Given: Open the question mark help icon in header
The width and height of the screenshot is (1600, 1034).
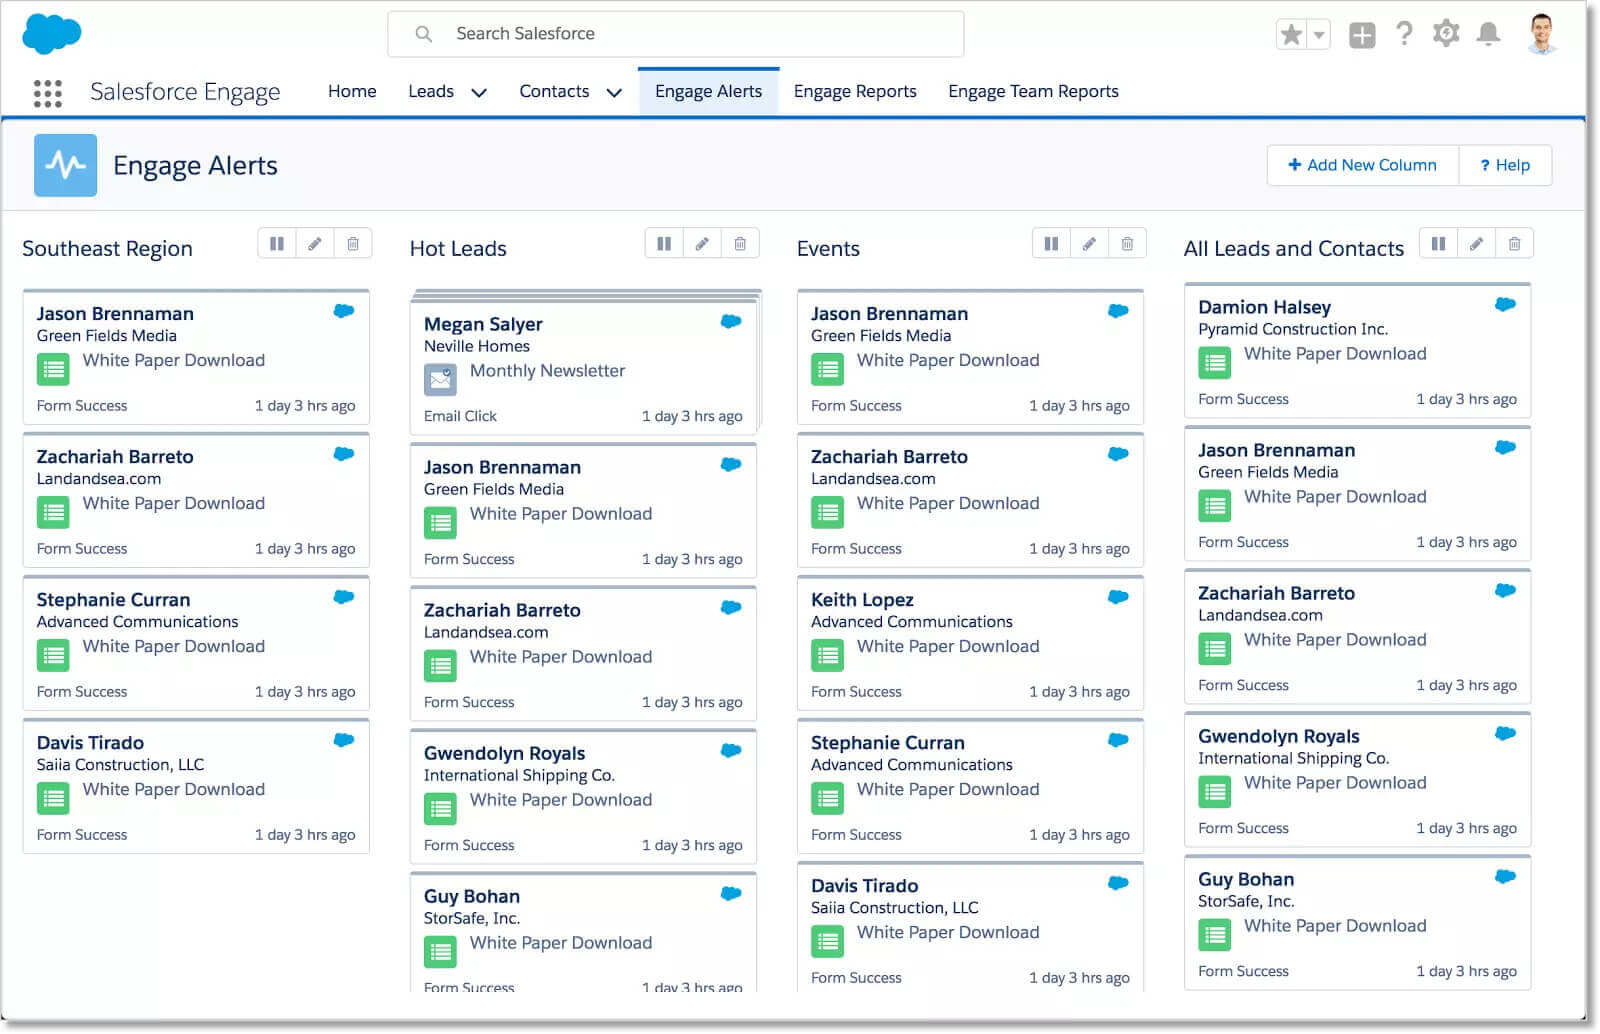Looking at the screenshot, I should pos(1404,35).
